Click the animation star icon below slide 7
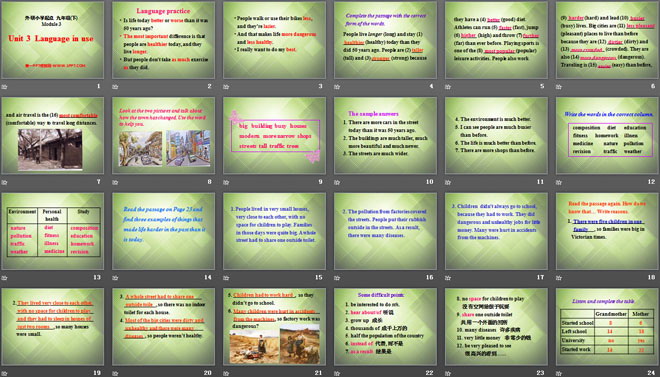 click(x=5, y=183)
